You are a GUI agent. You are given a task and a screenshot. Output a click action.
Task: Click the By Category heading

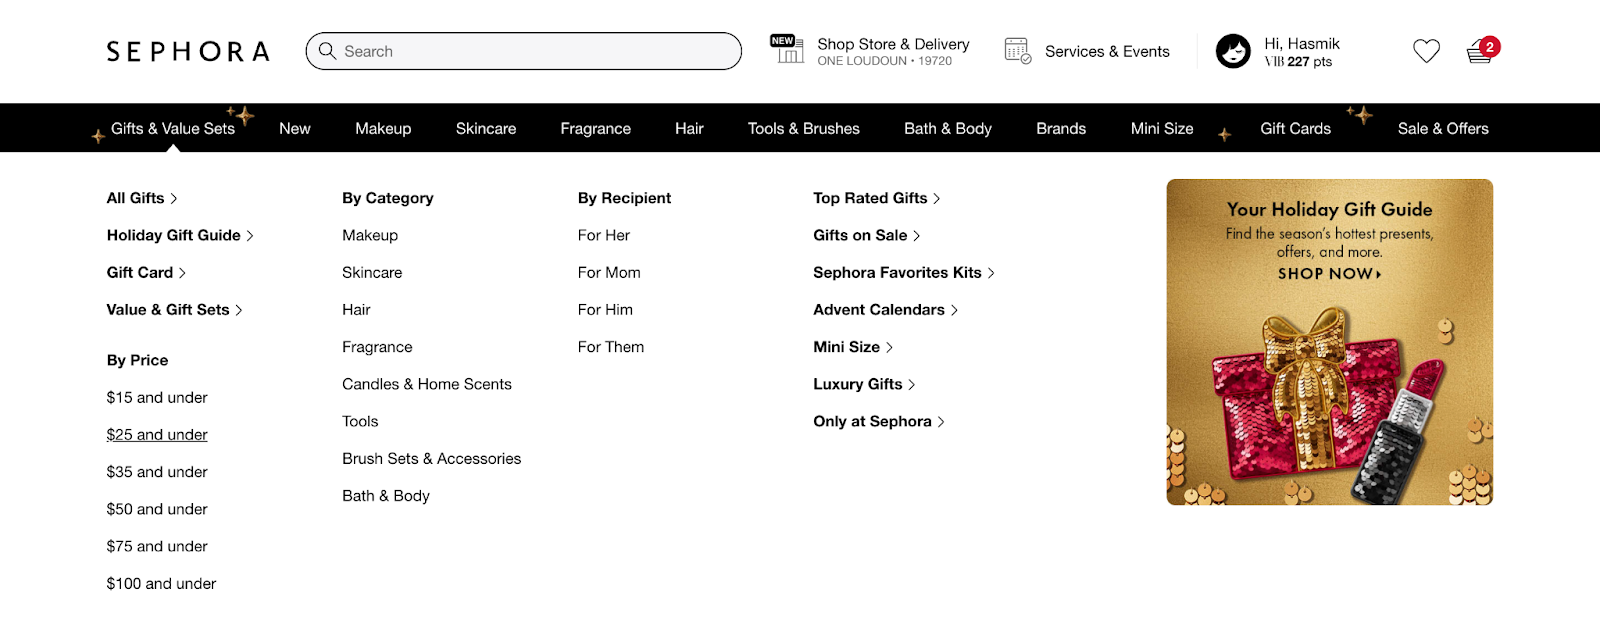pyautogui.click(x=388, y=198)
